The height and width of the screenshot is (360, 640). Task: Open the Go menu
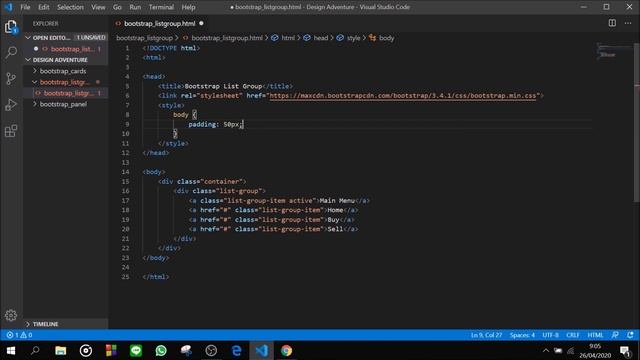pyautogui.click(x=117, y=7)
